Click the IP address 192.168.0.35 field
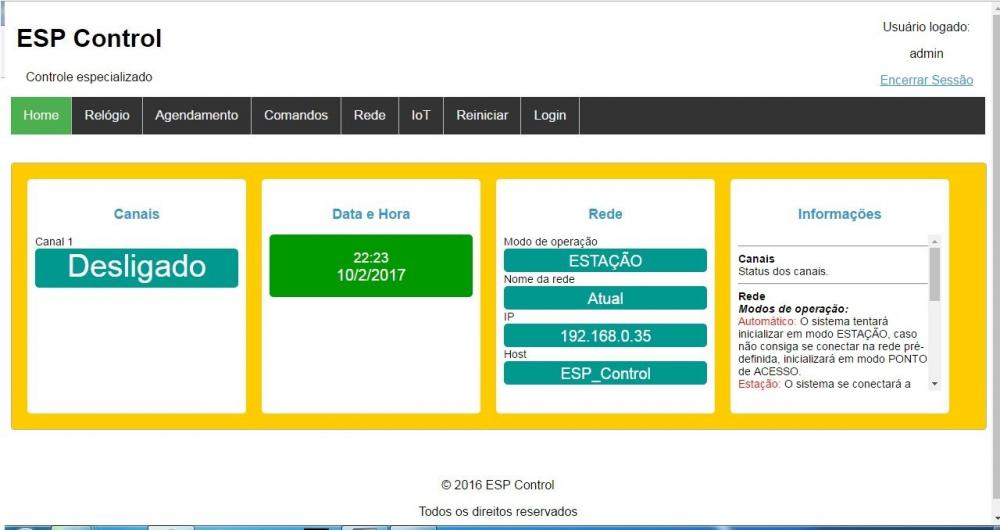This screenshot has height=530, width=1000. click(605, 336)
